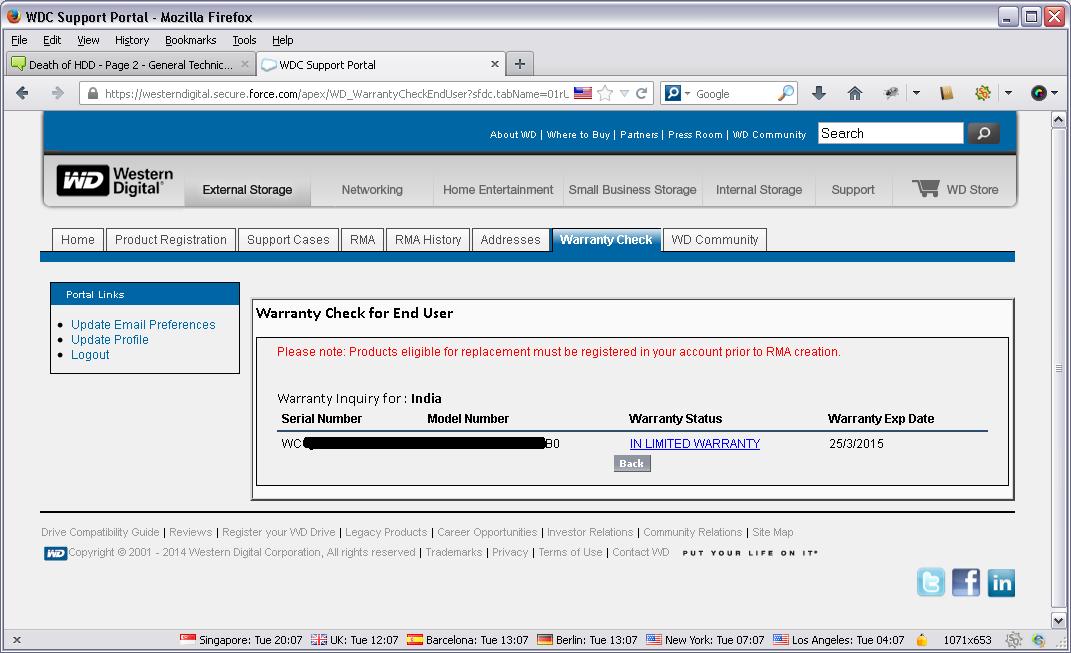
Task: Click the Twitter icon in the footer
Action: [x=930, y=582]
